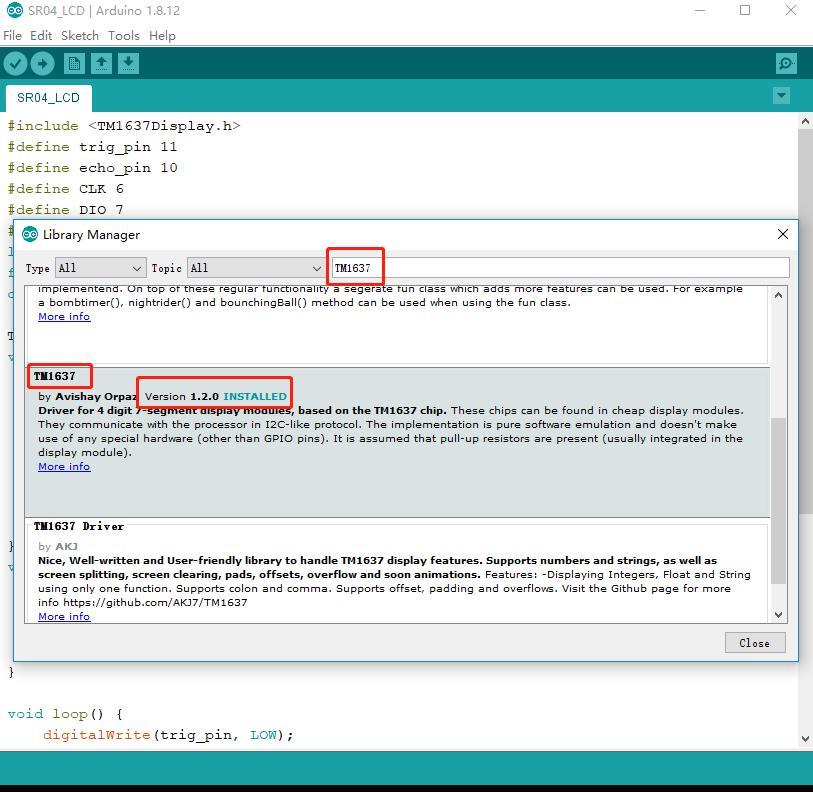Click the Version 1.2.0 text
The width and height of the screenshot is (813, 792).
coord(181,396)
